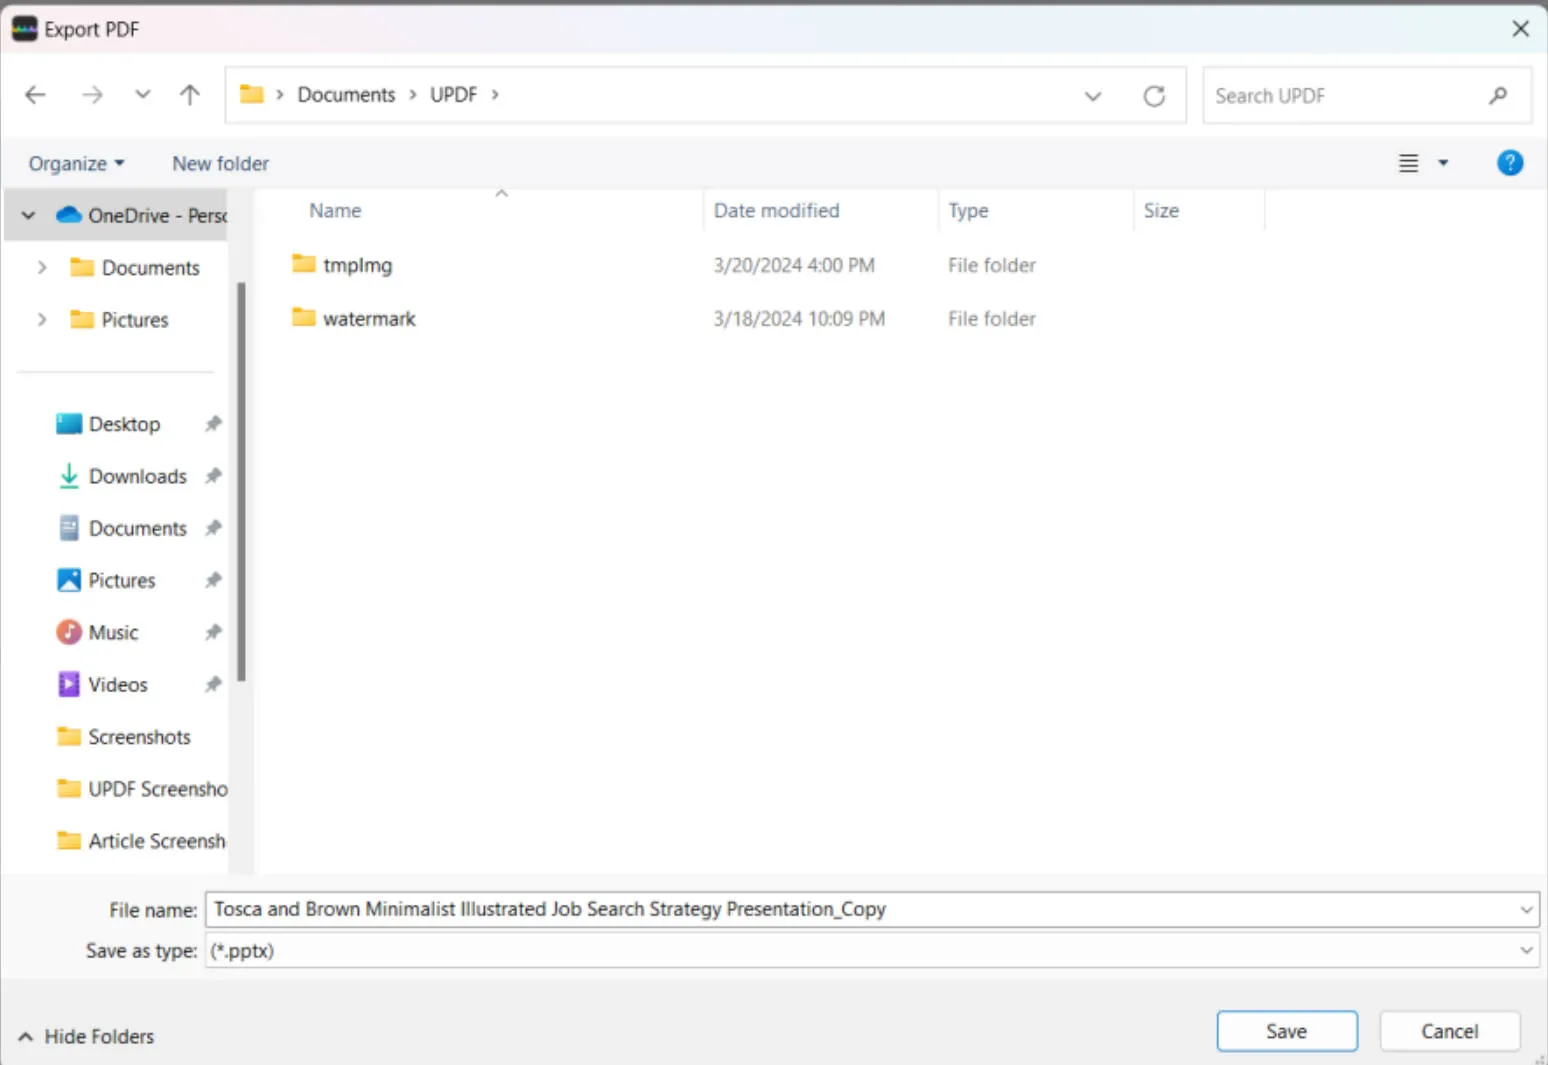Collapse the folder pane with Hide Folders
Viewport: 1548px width, 1065px height.
(x=87, y=1036)
